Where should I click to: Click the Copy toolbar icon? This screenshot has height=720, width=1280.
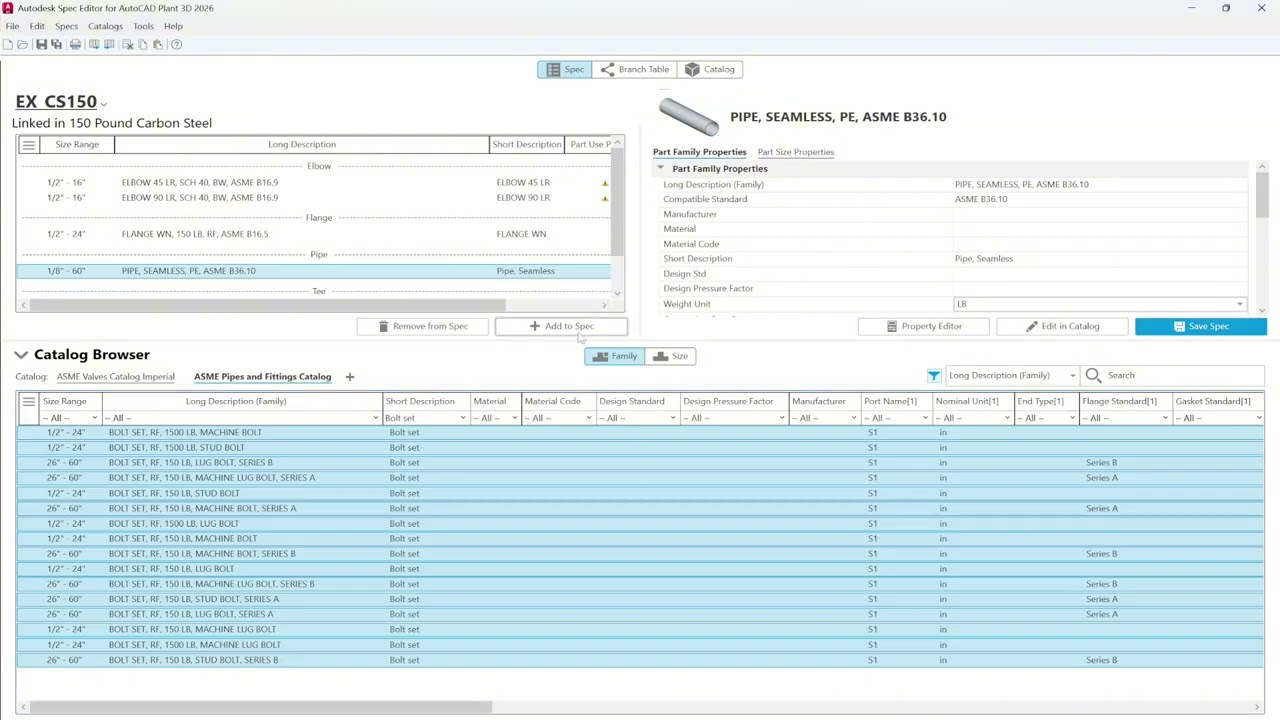[x=143, y=44]
